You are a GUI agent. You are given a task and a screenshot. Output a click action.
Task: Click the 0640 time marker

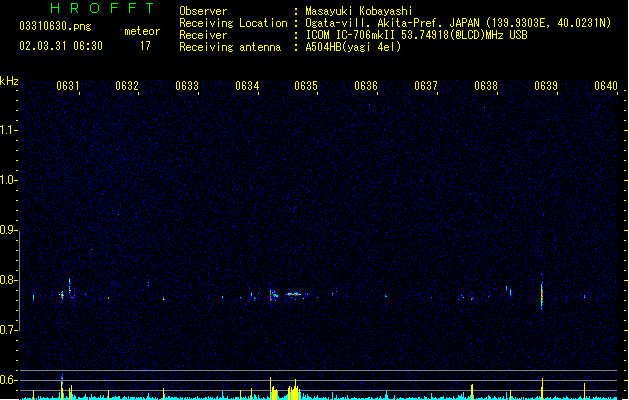[606, 86]
